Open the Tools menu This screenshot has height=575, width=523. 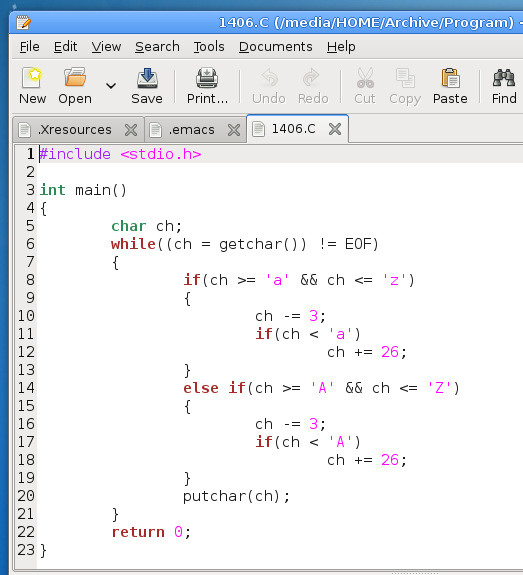point(209,47)
